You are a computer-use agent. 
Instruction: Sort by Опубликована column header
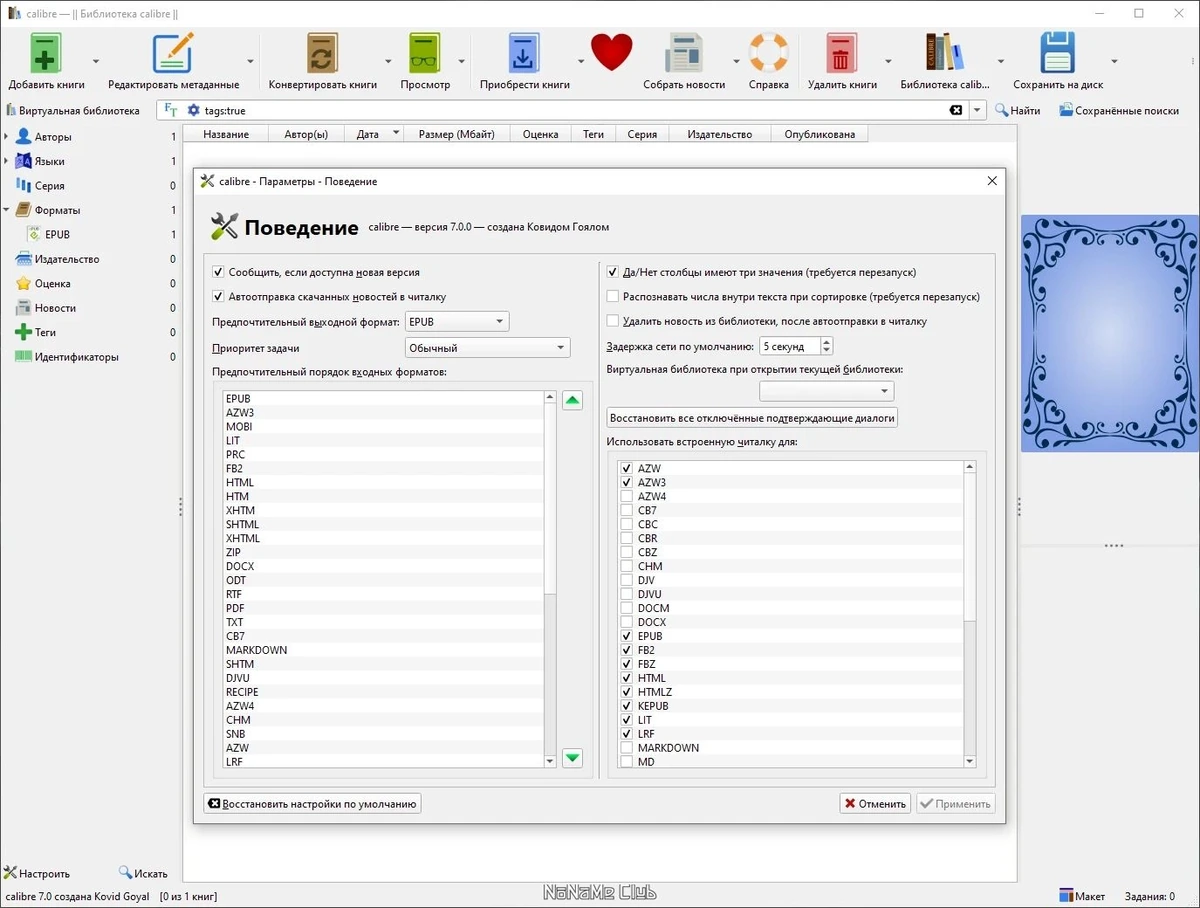(820, 134)
